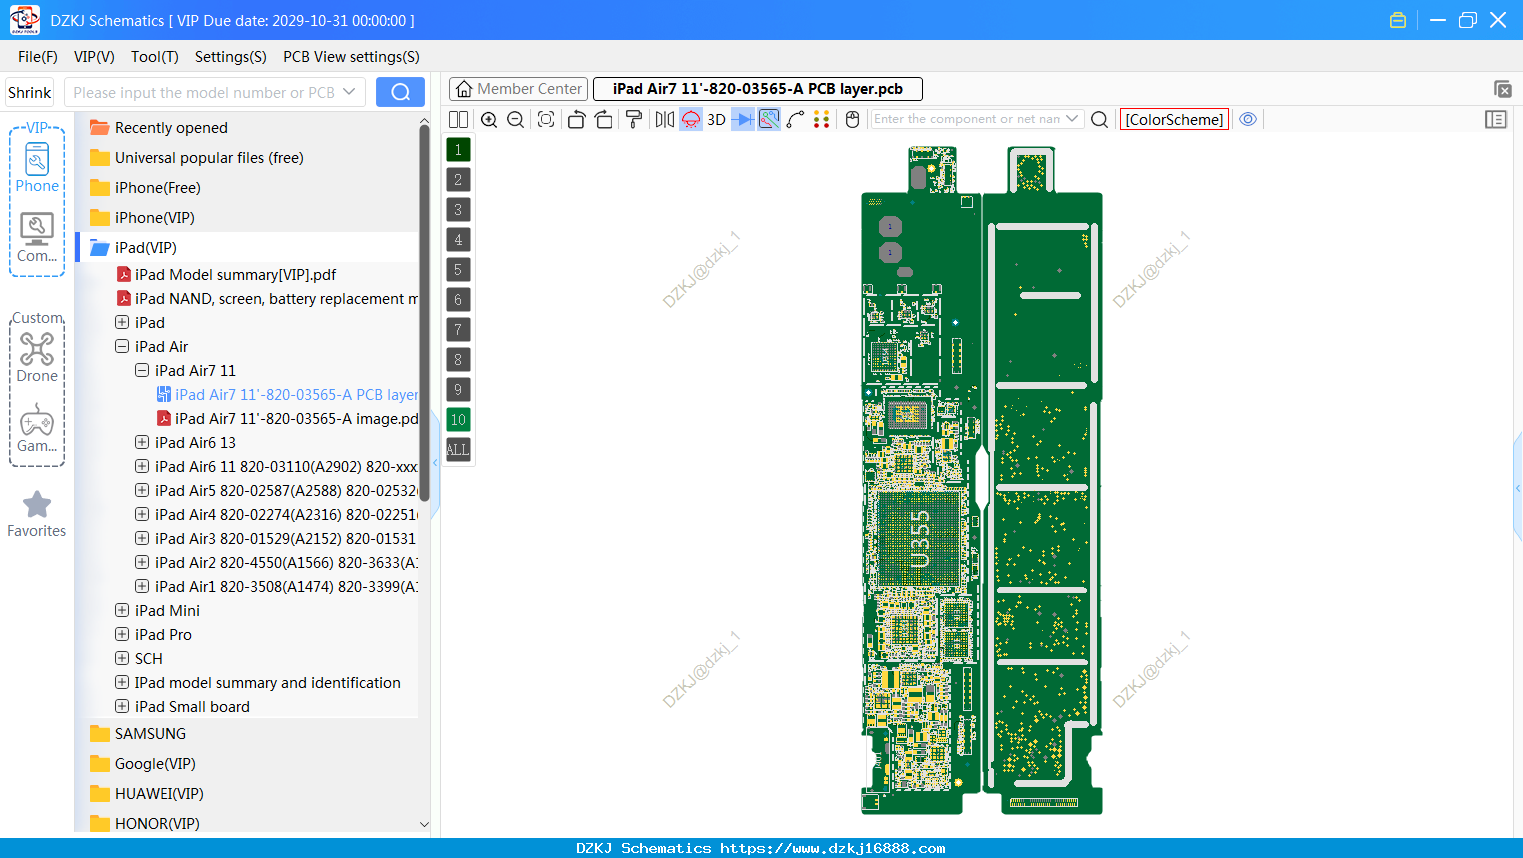Open the ColorScheme options
The width and height of the screenshot is (1523, 858).
[x=1174, y=119]
